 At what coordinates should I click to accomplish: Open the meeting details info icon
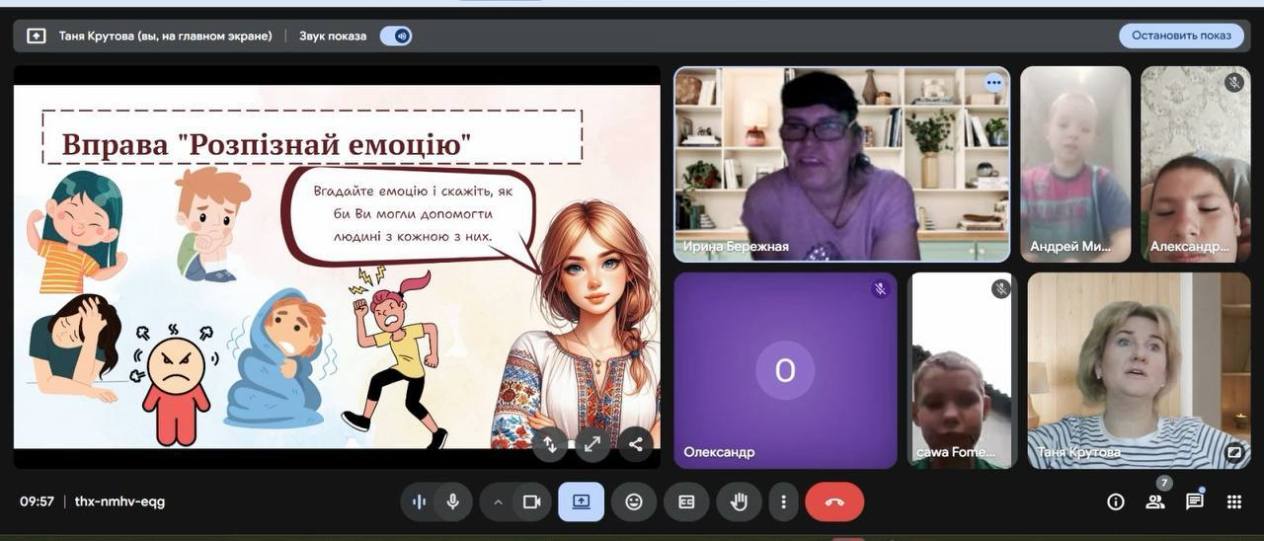pyautogui.click(x=1115, y=503)
